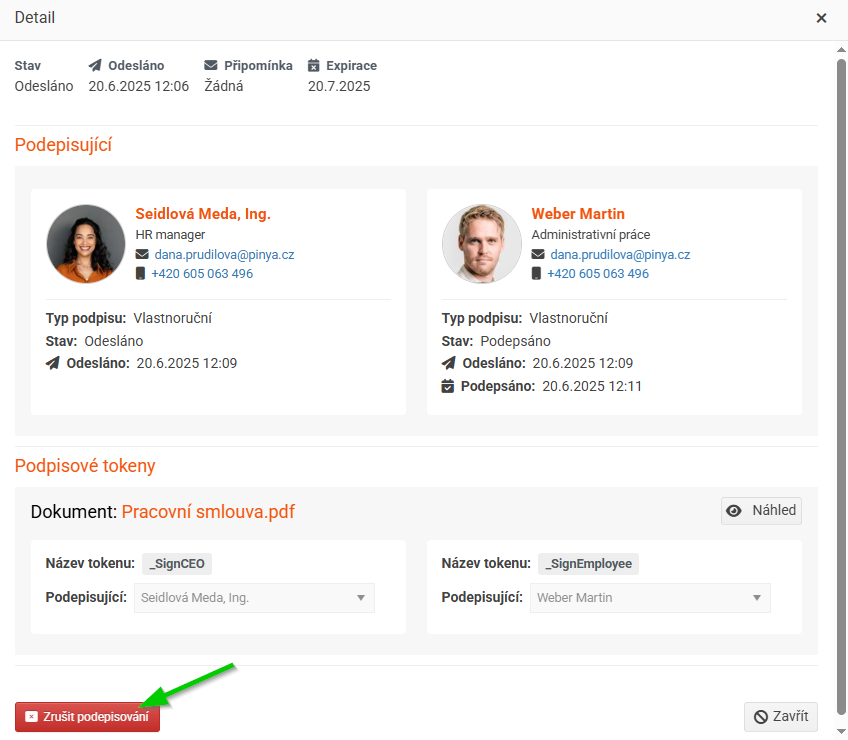848x740 pixels.
Task: Click email link under Weber Martin
Action: (620, 254)
